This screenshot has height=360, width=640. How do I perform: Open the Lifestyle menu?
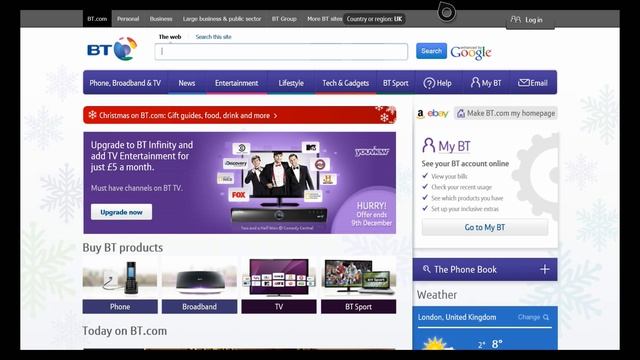[291, 83]
